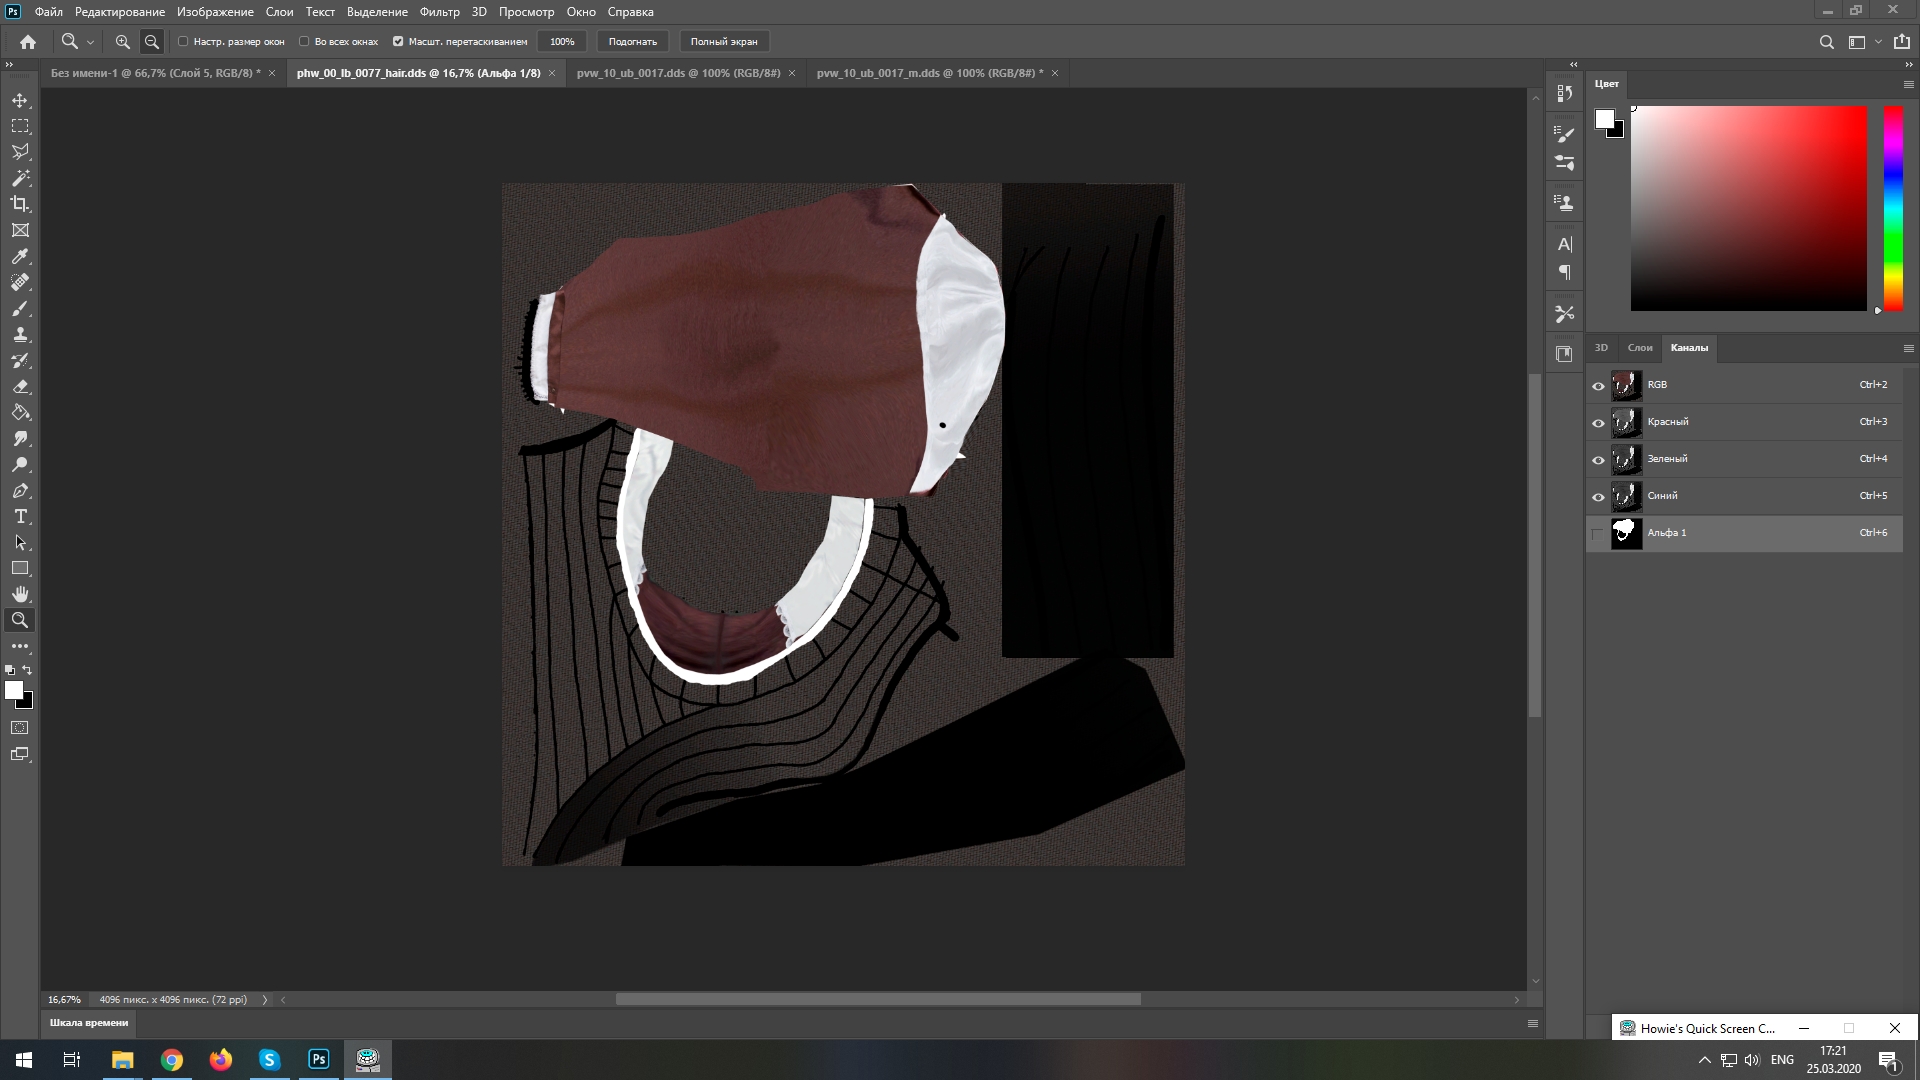
Task: Go to the Home screen icon
Action: click(28, 42)
